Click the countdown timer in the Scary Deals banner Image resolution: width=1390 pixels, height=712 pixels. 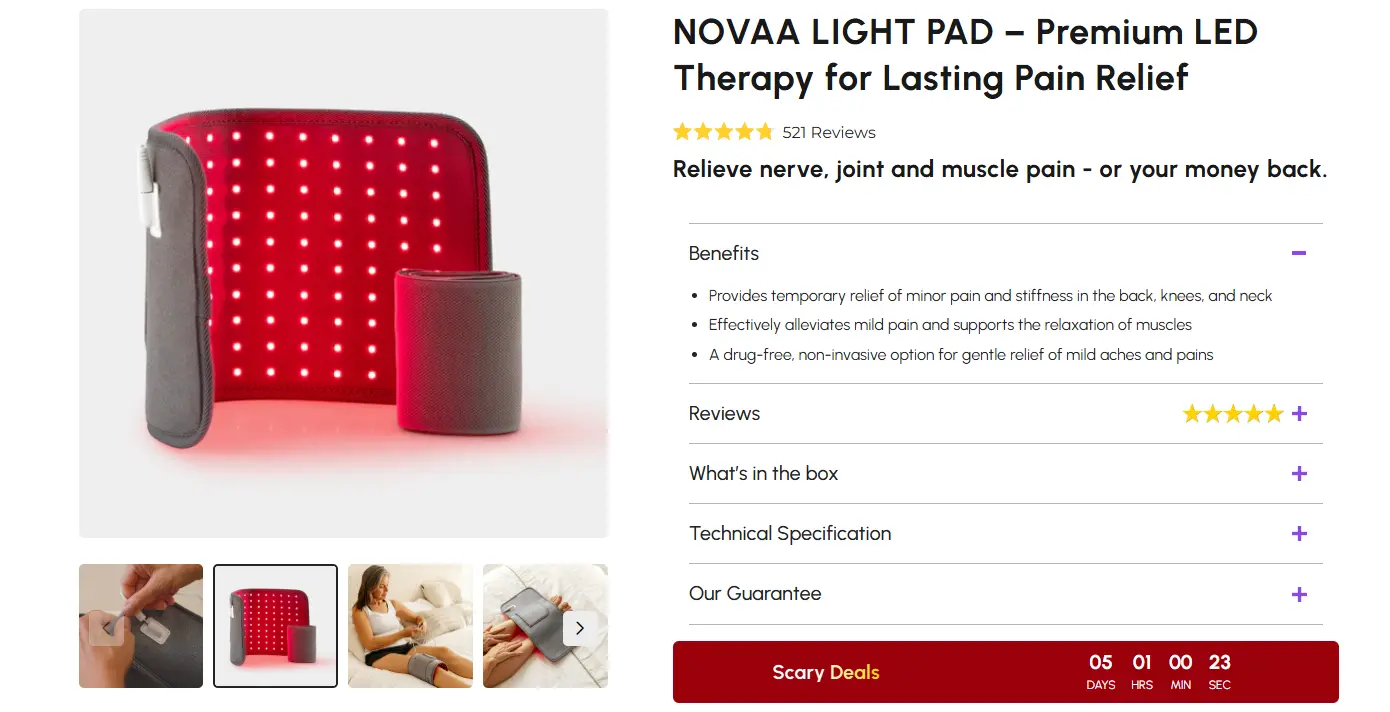coord(1159,671)
